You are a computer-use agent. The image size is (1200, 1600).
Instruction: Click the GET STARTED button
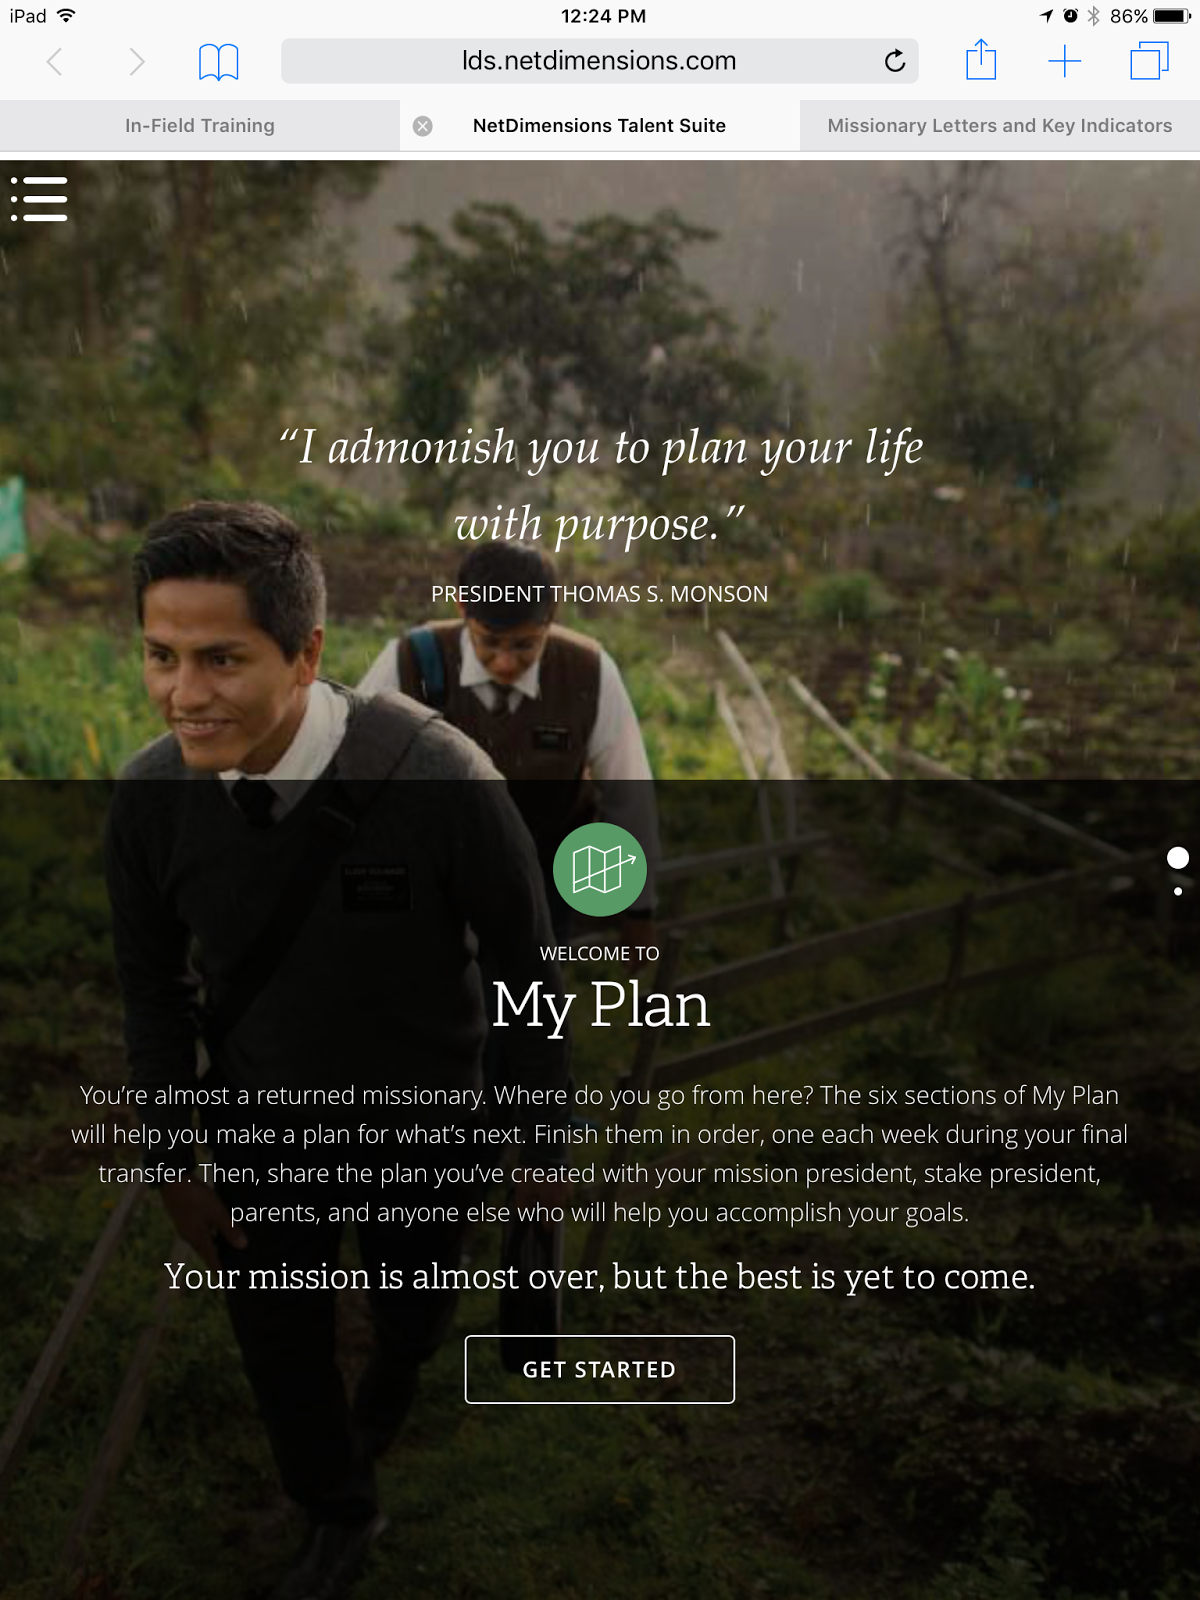tap(600, 1369)
